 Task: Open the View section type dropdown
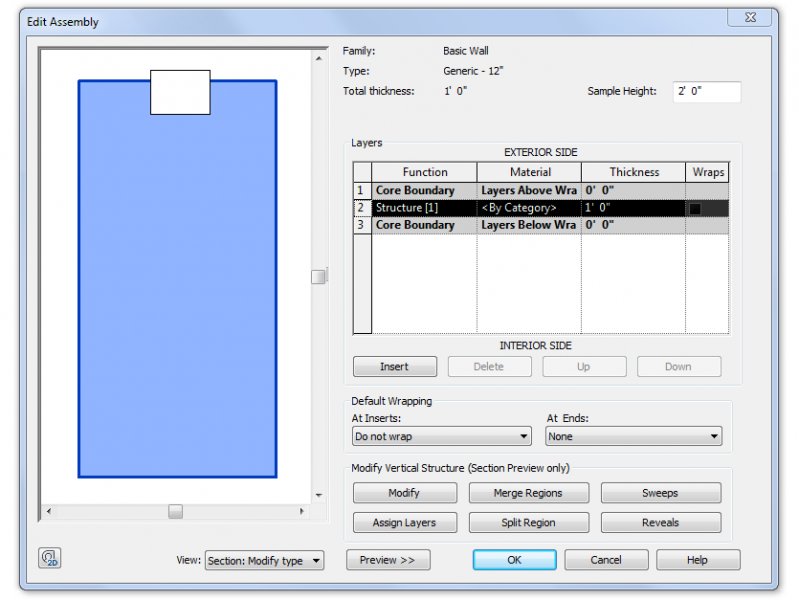tap(264, 560)
